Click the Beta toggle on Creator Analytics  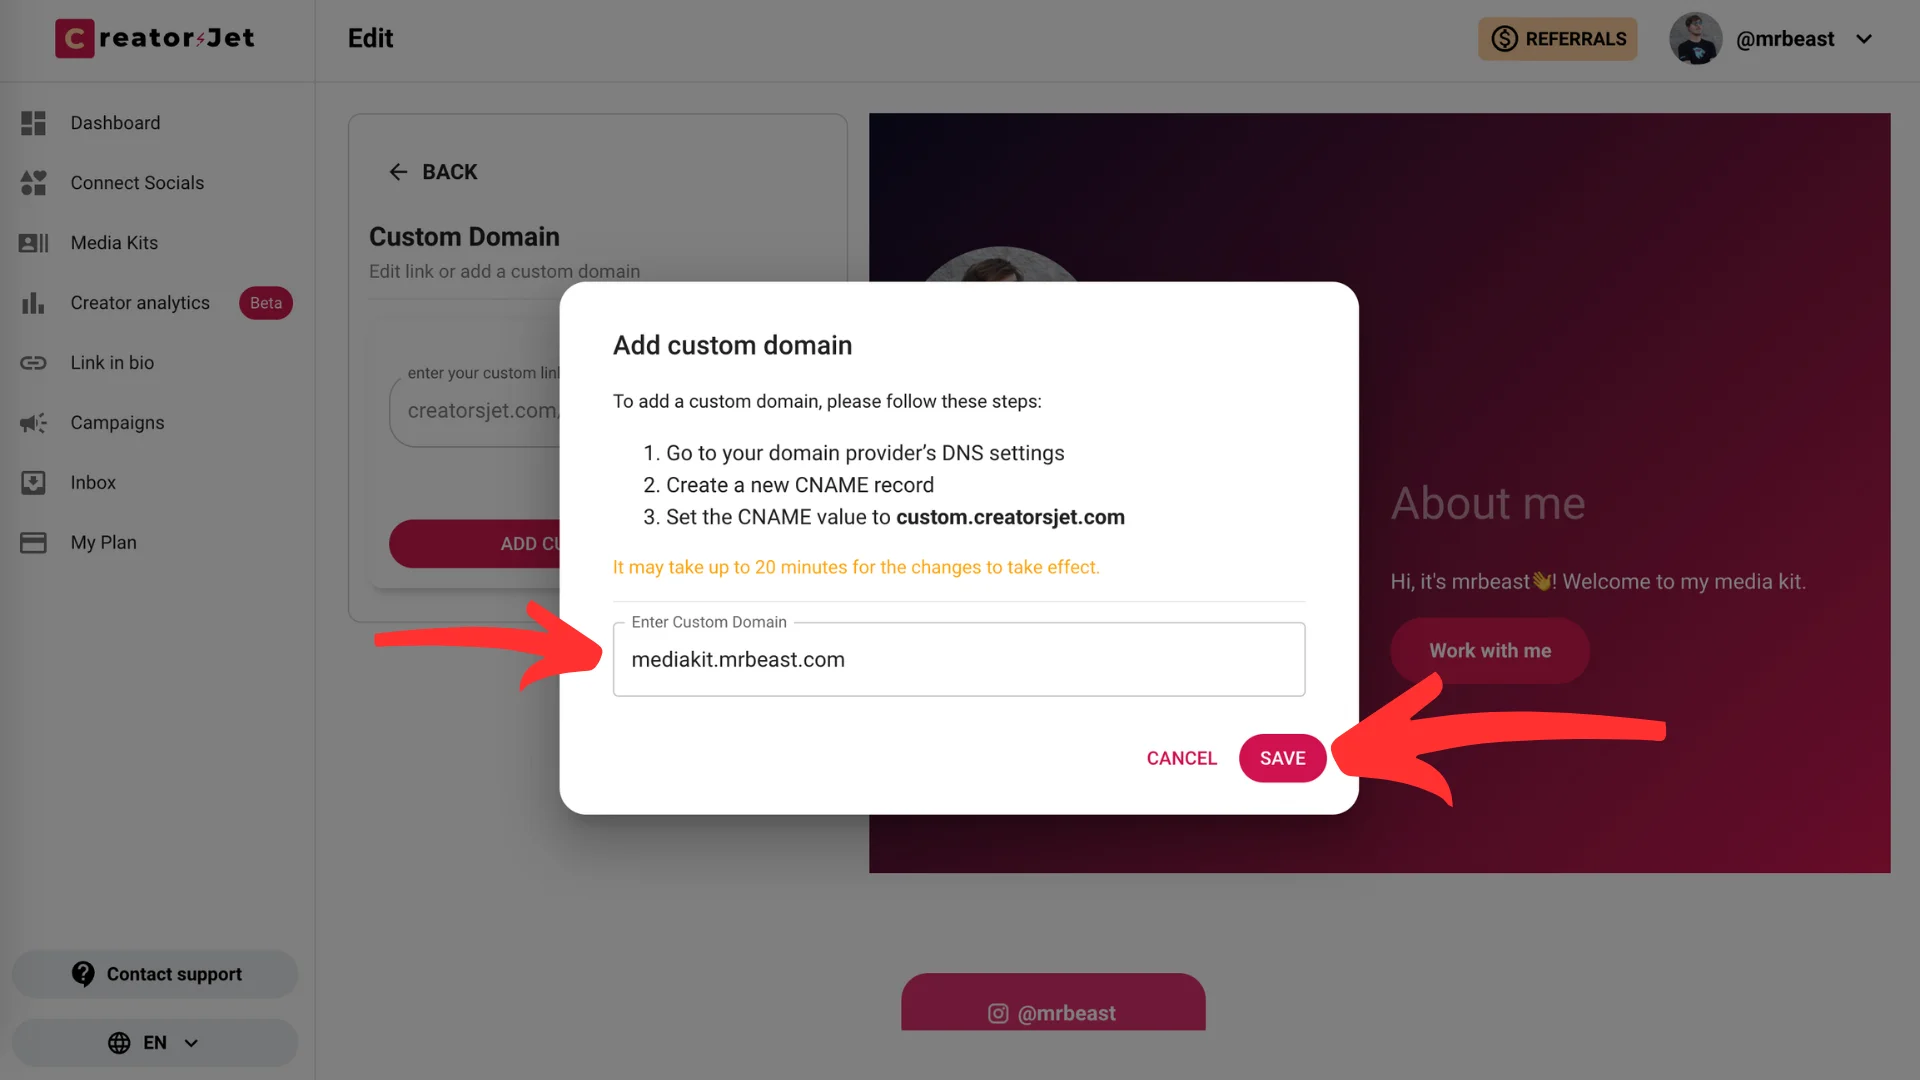coord(264,302)
